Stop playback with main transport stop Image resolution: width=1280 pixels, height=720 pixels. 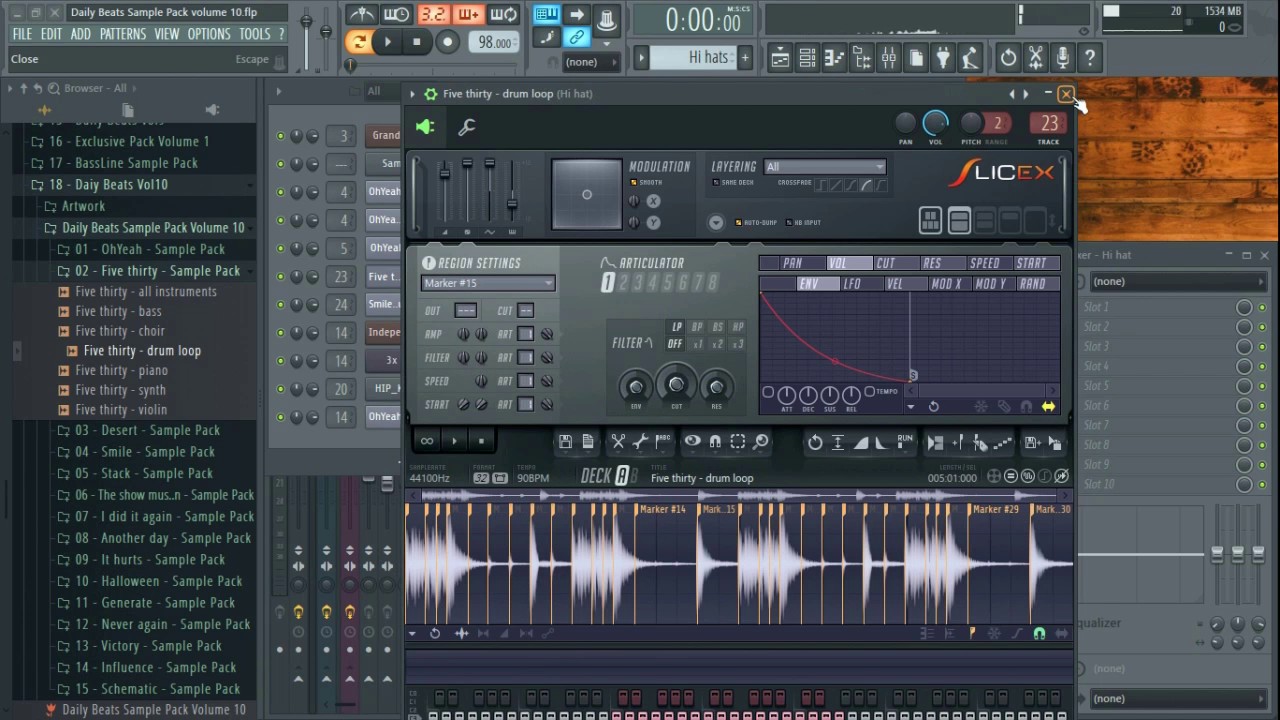coord(417,42)
